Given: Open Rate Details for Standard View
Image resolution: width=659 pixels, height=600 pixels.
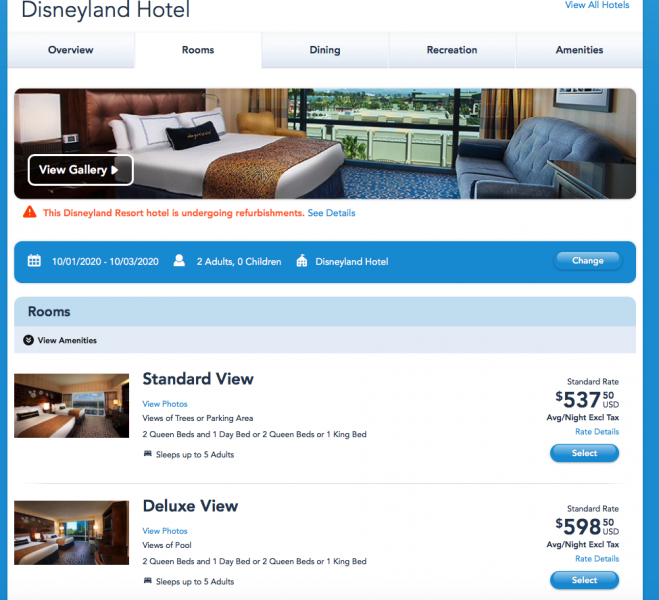Looking at the screenshot, I should click(597, 432).
